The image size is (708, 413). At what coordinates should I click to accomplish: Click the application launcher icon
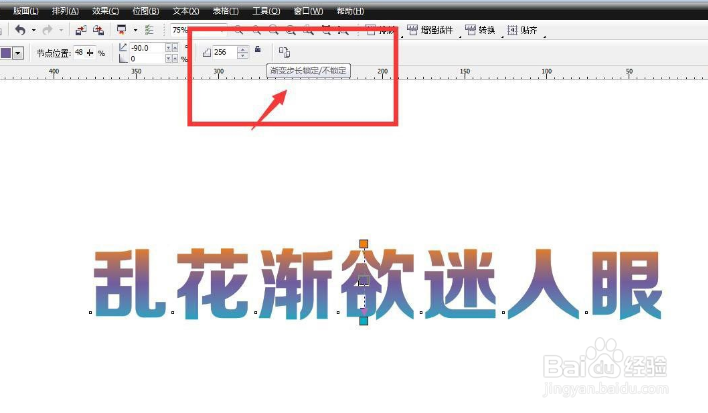tap(121, 30)
